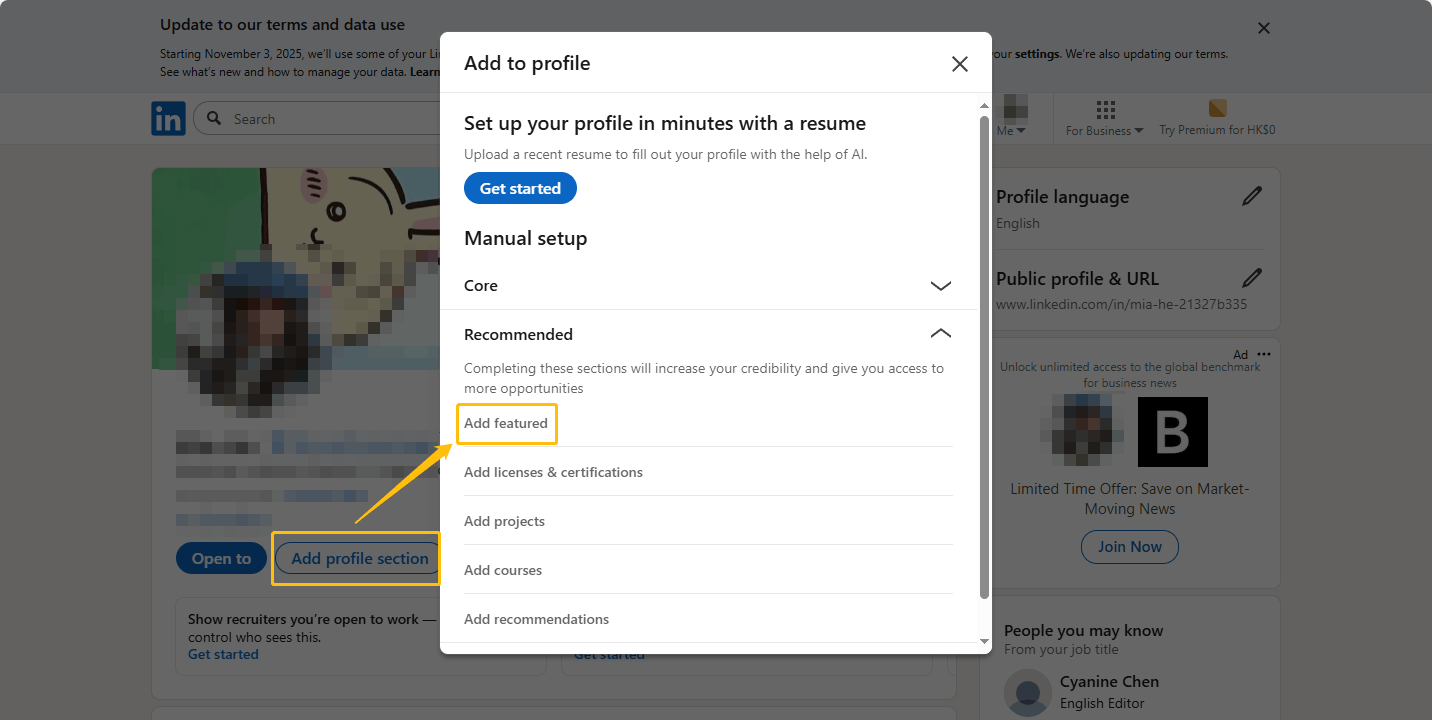Close the Add to profile dialog

point(959,64)
